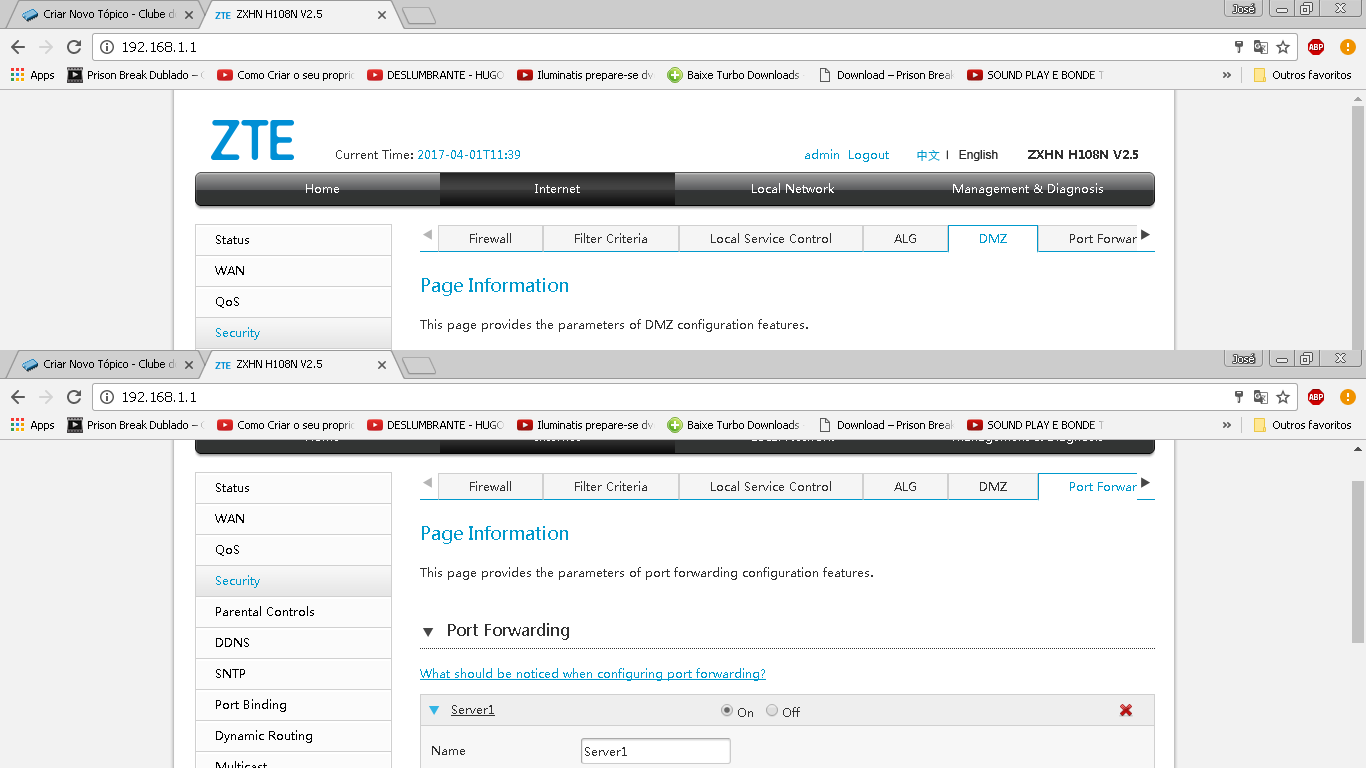The image size is (1366, 768).
Task: Click the admin link in upper window
Action: pyautogui.click(x=822, y=155)
